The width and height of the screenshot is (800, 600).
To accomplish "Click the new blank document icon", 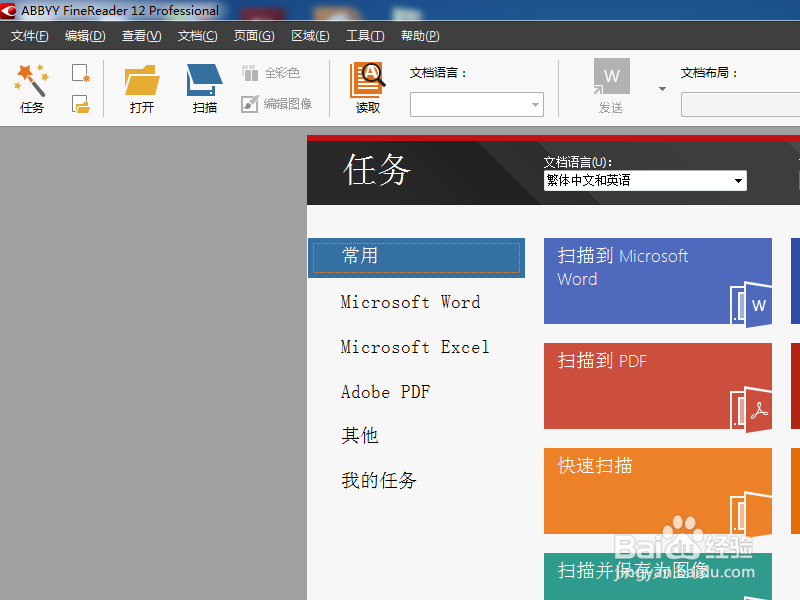I will (81, 73).
